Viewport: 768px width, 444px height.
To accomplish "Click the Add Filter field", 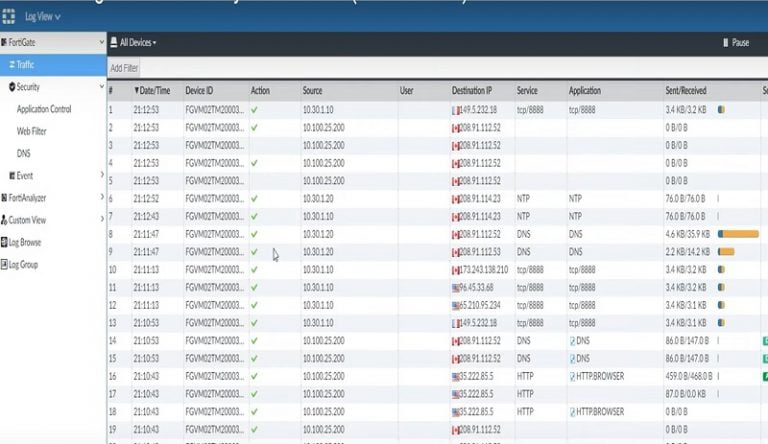I will (125, 68).
